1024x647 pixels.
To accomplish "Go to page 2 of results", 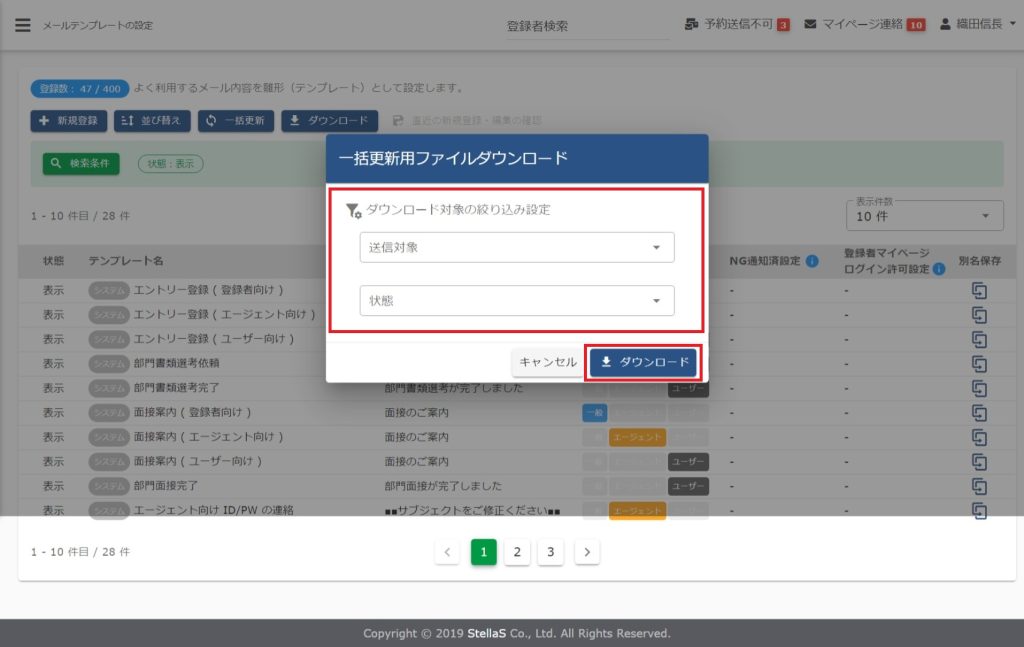I will [x=517, y=552].
